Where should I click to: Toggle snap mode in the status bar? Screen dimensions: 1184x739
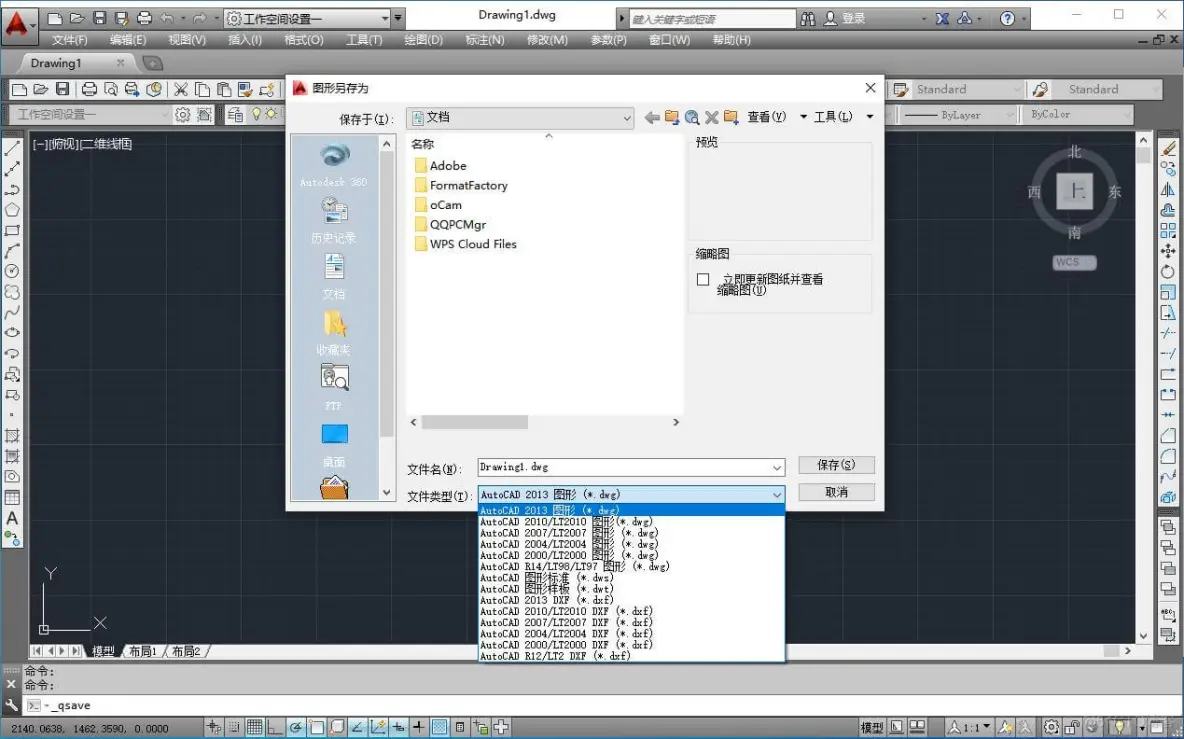(x=234, y=728)
